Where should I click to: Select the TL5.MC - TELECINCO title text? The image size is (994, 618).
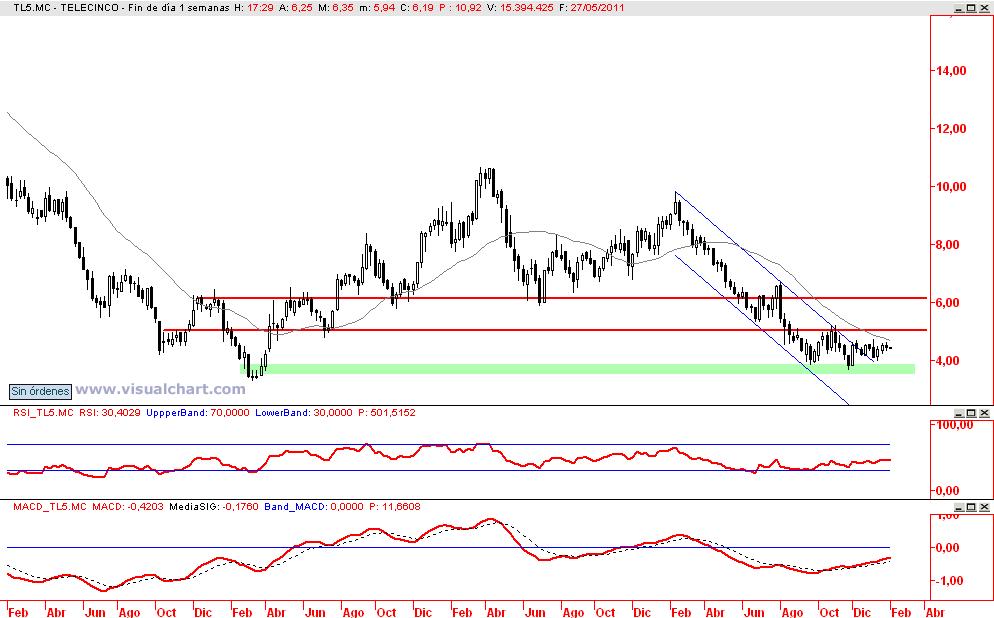click(66, 8)
